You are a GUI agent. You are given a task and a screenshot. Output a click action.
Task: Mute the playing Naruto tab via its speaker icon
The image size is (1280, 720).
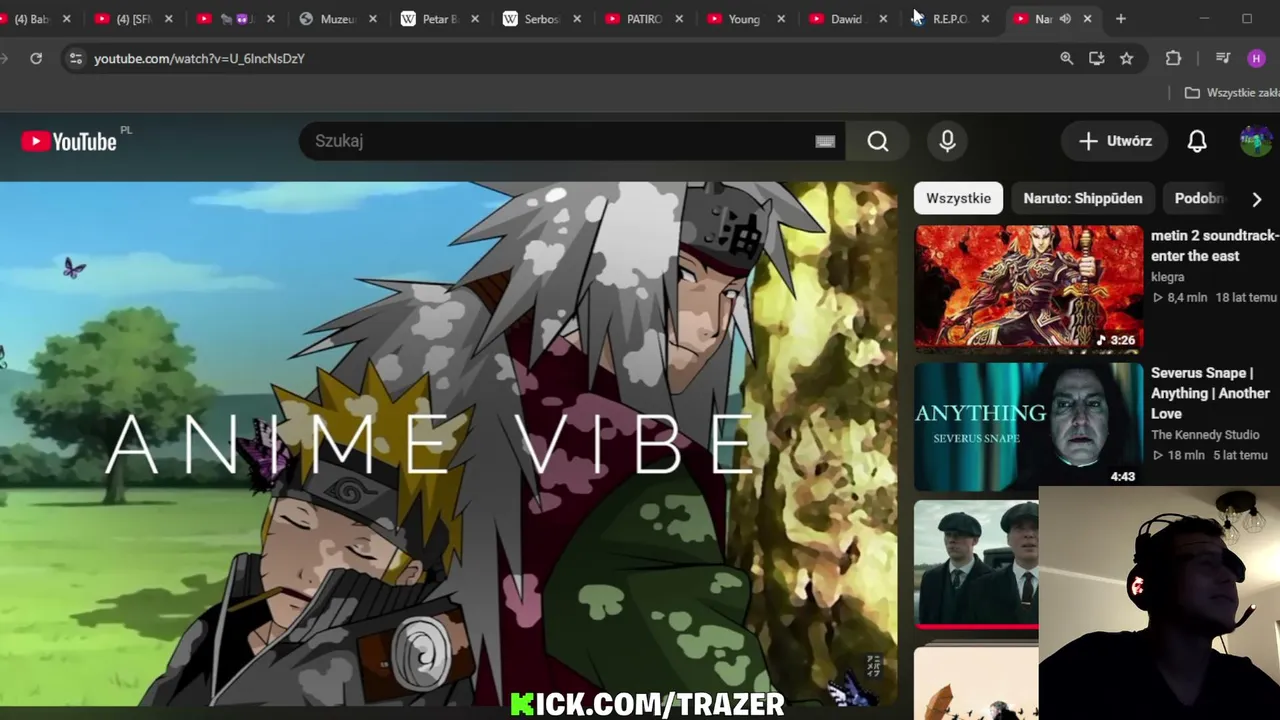point(1066,19)
